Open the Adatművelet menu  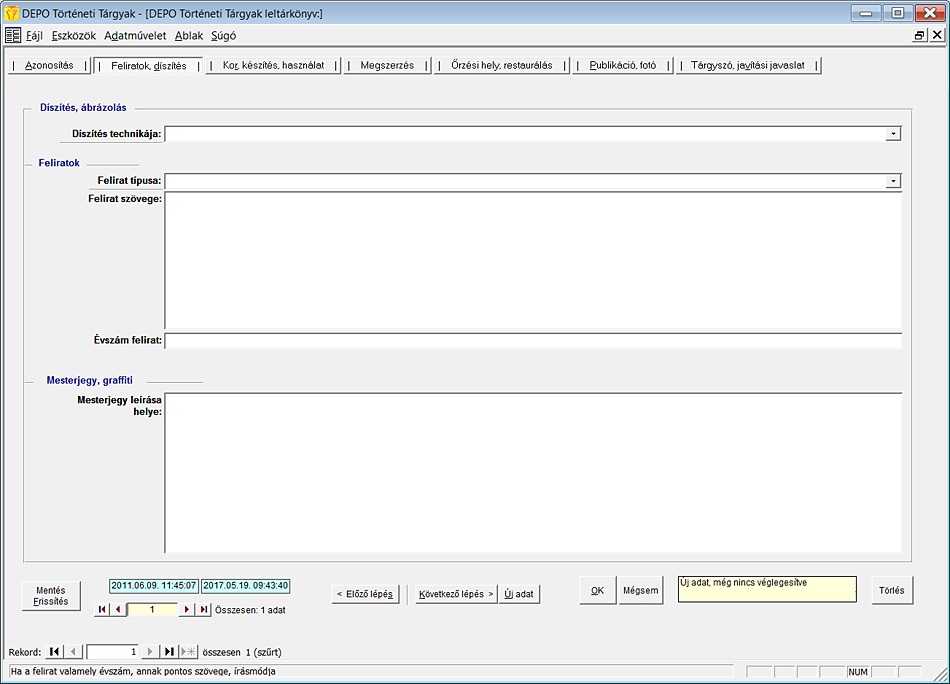(135, 35)
